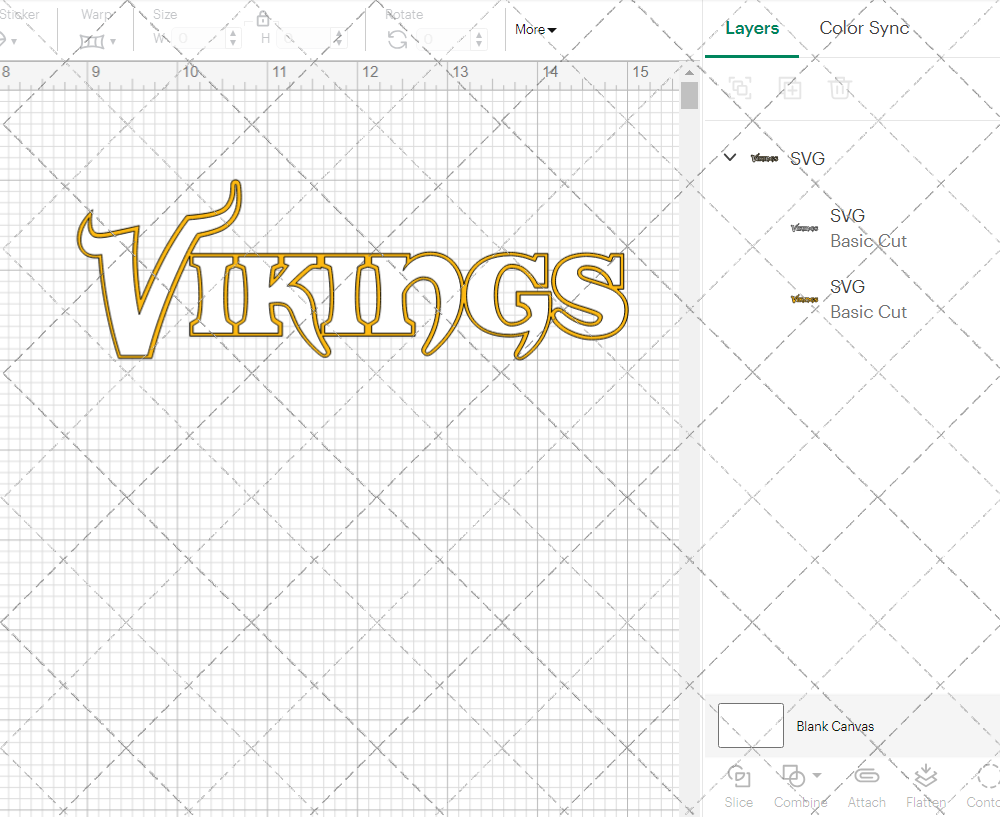Open the Warp dropdown arrow
1000x817 pixels.
(113, 41)
